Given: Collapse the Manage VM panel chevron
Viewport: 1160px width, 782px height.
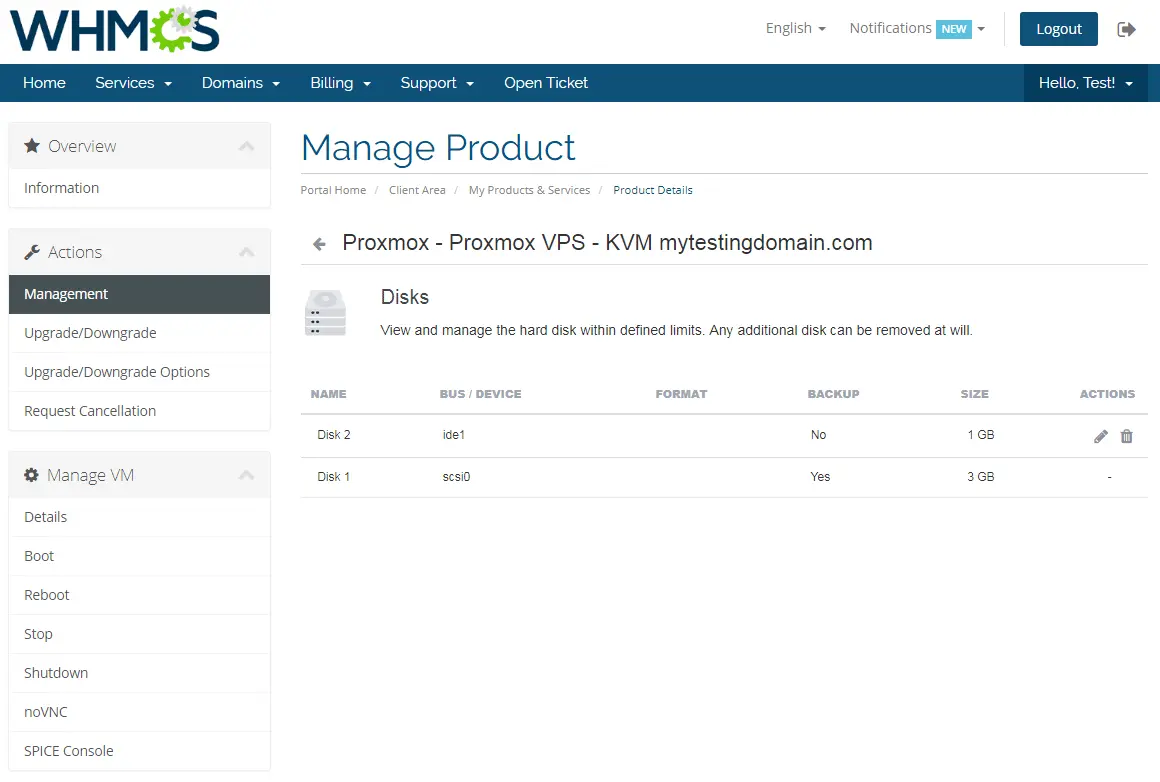Looking at the screenshot, I should [x=246, y=475].
